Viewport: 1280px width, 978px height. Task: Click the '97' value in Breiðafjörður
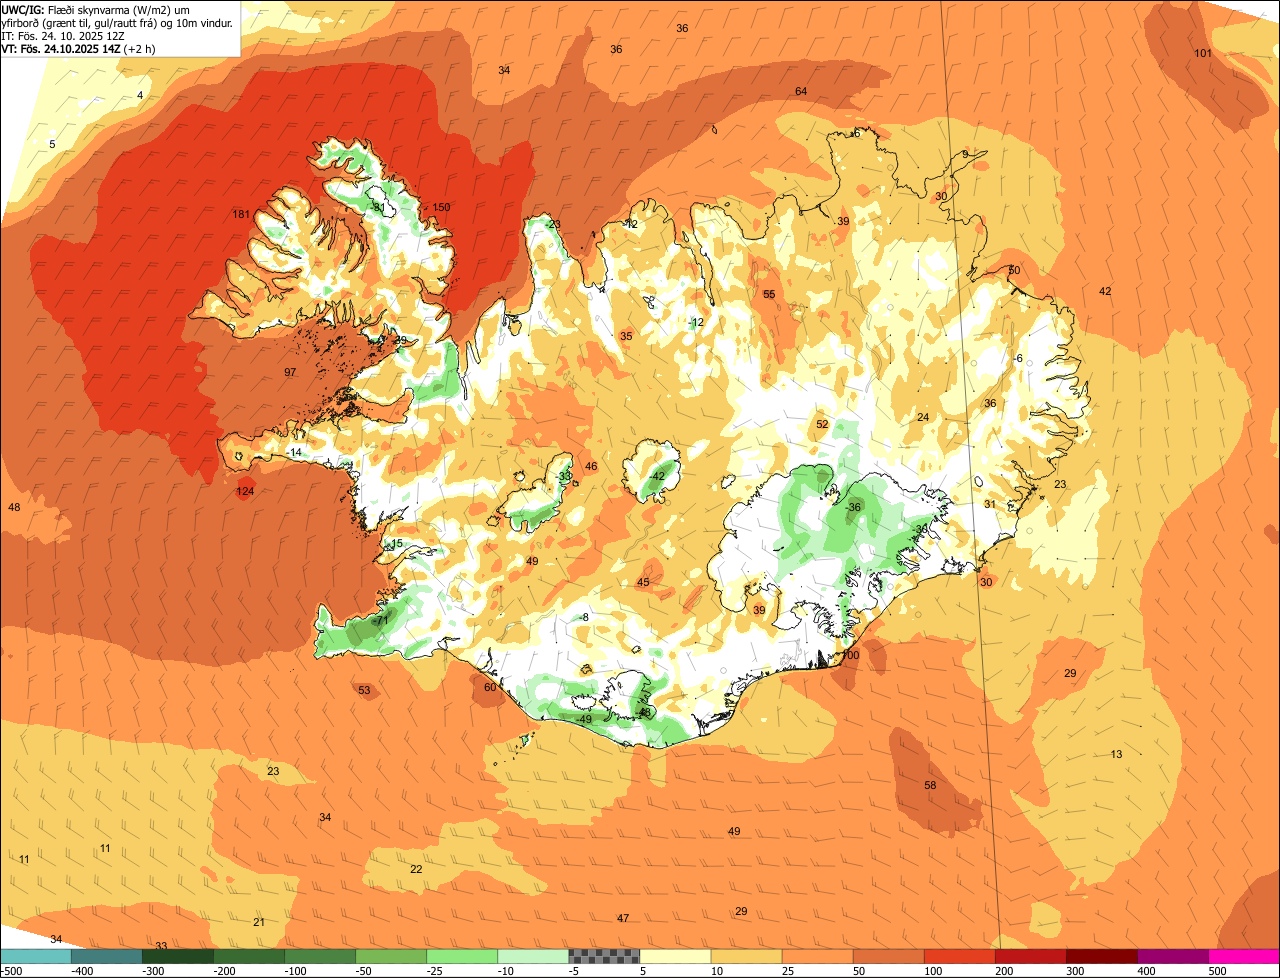click(x=290, y=372)
